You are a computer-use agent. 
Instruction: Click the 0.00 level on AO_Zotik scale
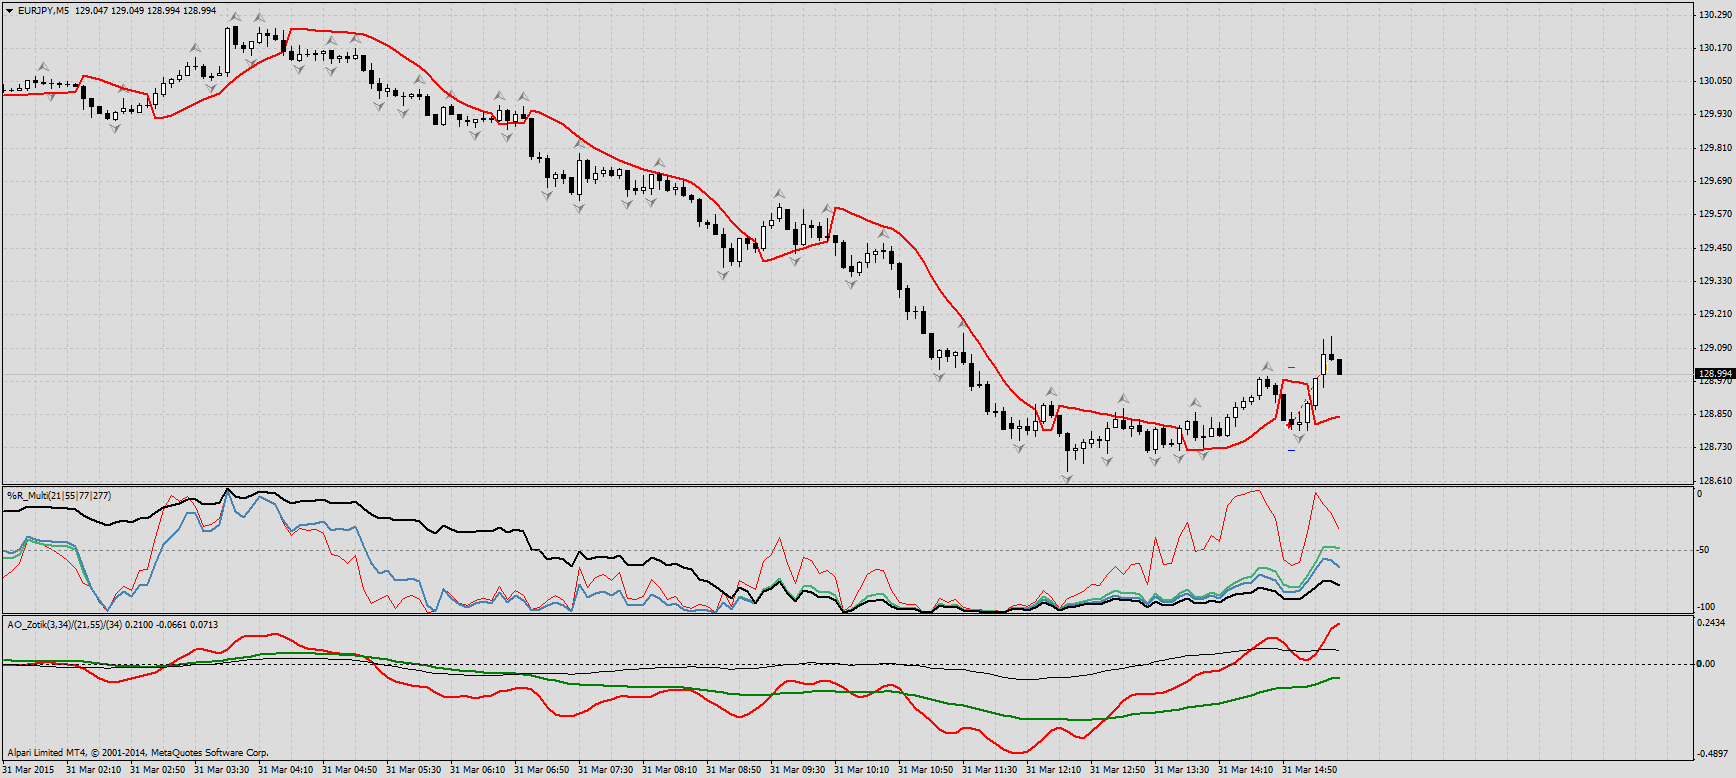(1705, 664)
